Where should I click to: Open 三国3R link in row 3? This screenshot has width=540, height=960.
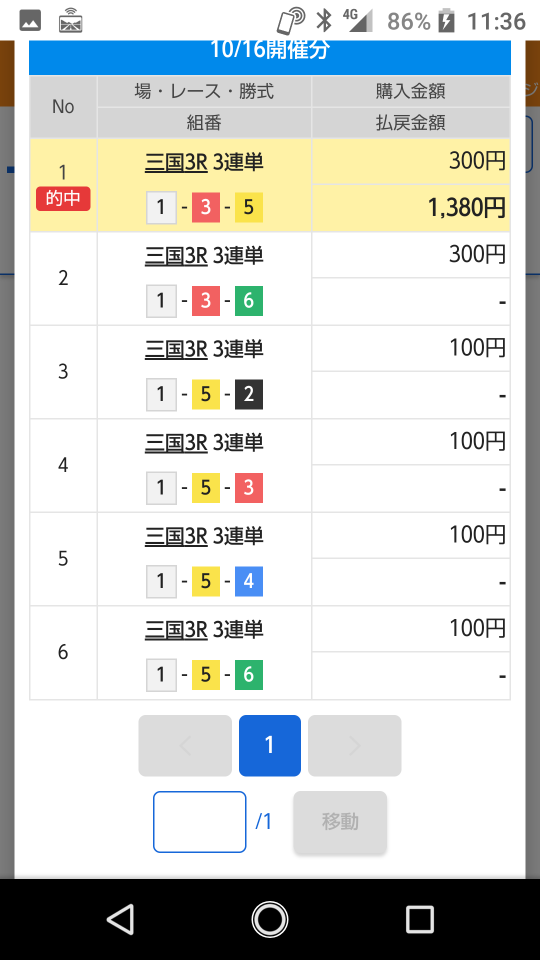(176, 349)
